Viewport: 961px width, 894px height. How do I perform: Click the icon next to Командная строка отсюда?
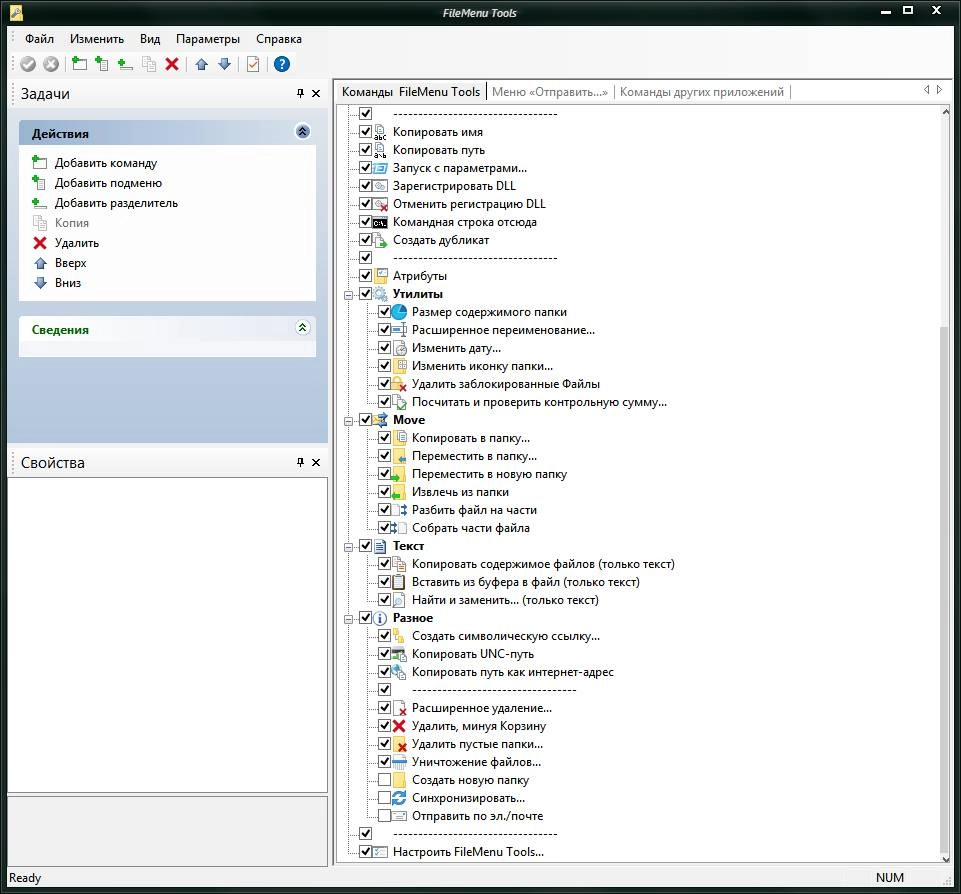pos(381,222)
